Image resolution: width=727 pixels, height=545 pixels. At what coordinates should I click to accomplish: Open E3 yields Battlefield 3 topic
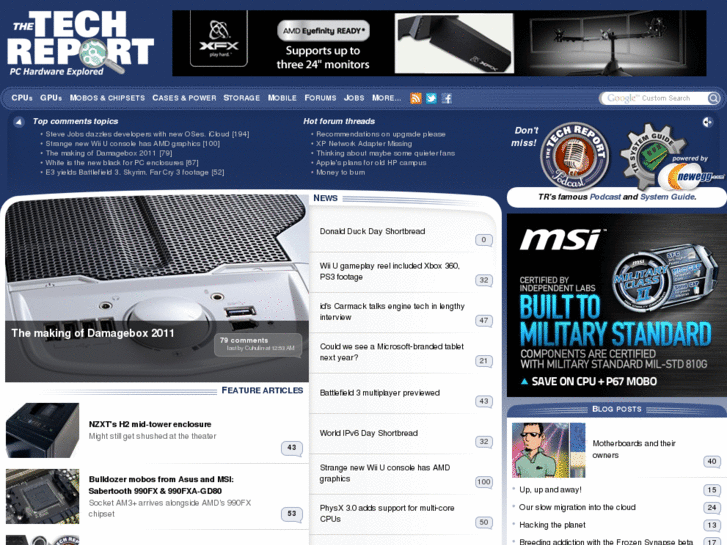(134, 172)
